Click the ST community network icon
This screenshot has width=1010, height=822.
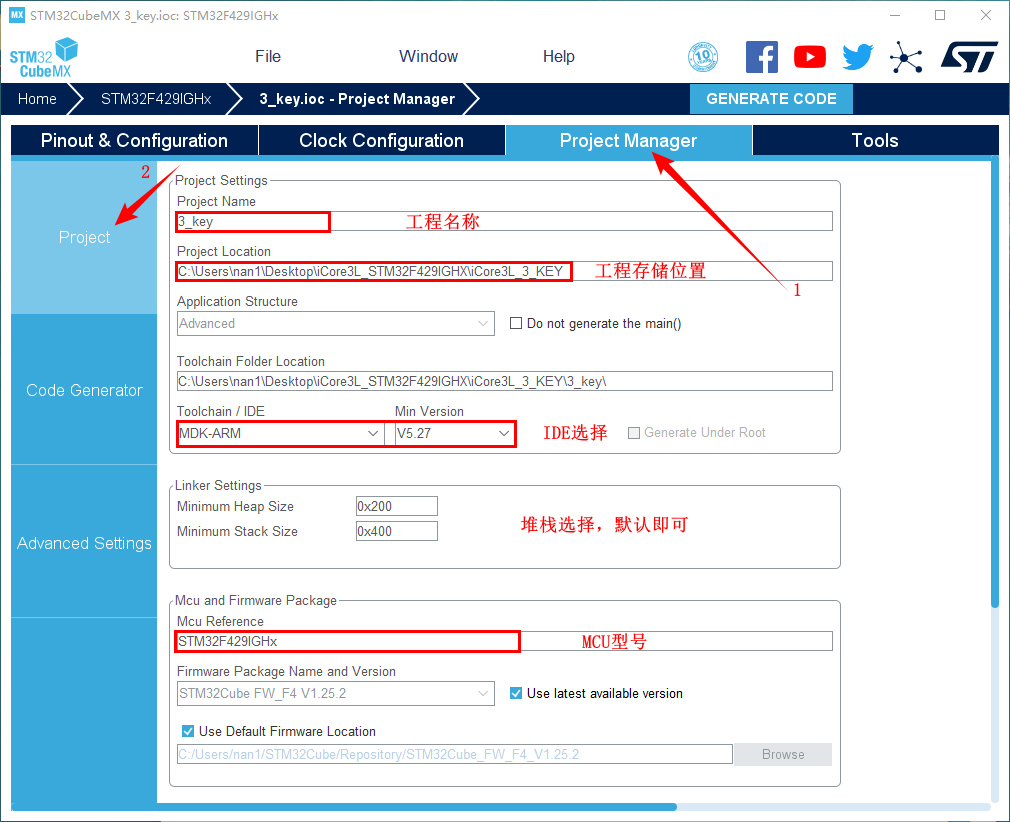(906, 57)
